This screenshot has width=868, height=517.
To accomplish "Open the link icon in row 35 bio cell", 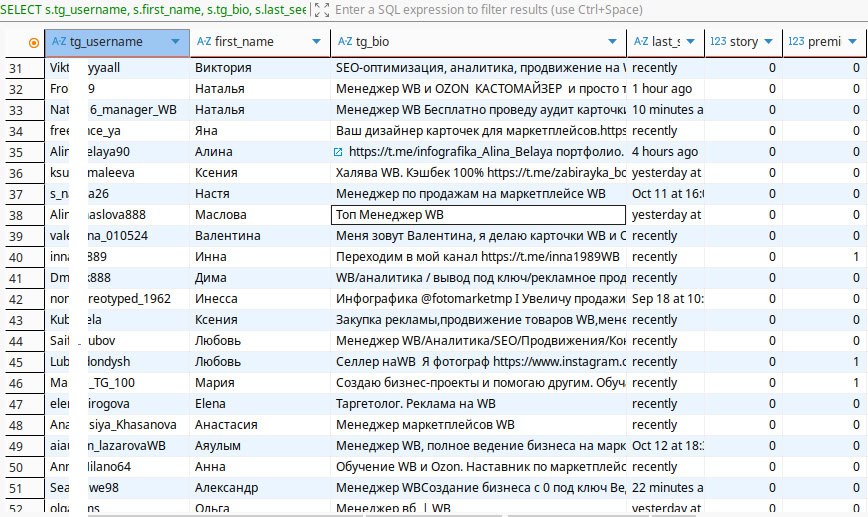I will pyautogui.click(x=339, y=152).
